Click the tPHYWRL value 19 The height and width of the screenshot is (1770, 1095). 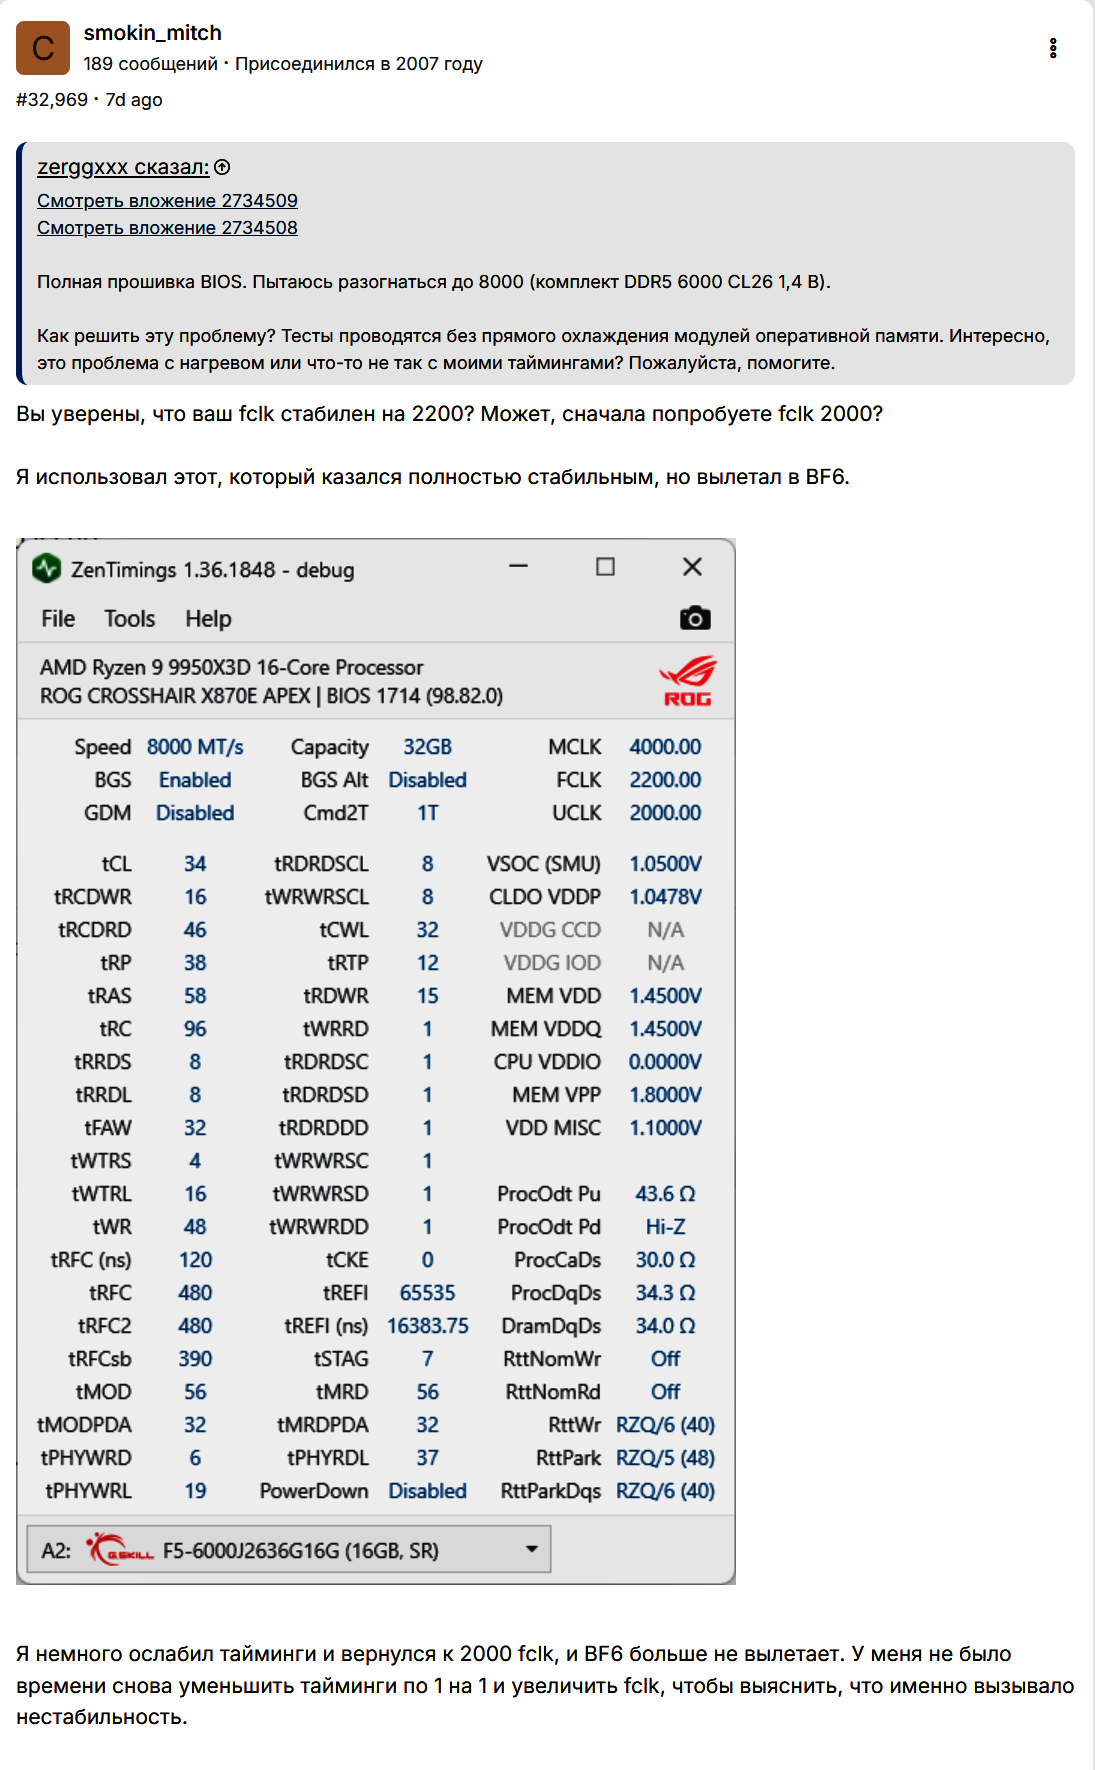click(x=195, y=1491)
